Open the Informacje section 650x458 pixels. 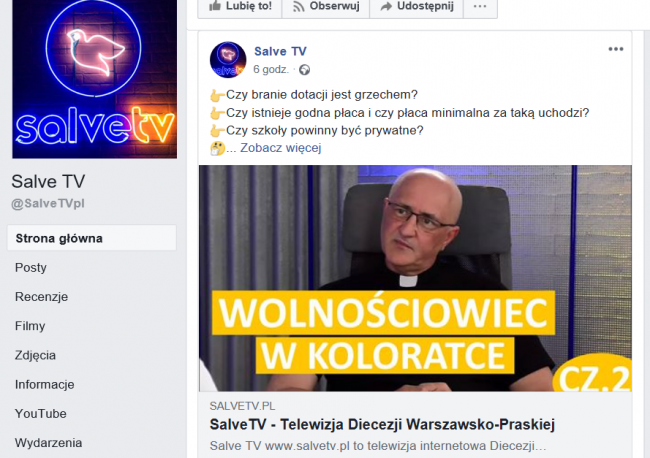tap(45, 385)
